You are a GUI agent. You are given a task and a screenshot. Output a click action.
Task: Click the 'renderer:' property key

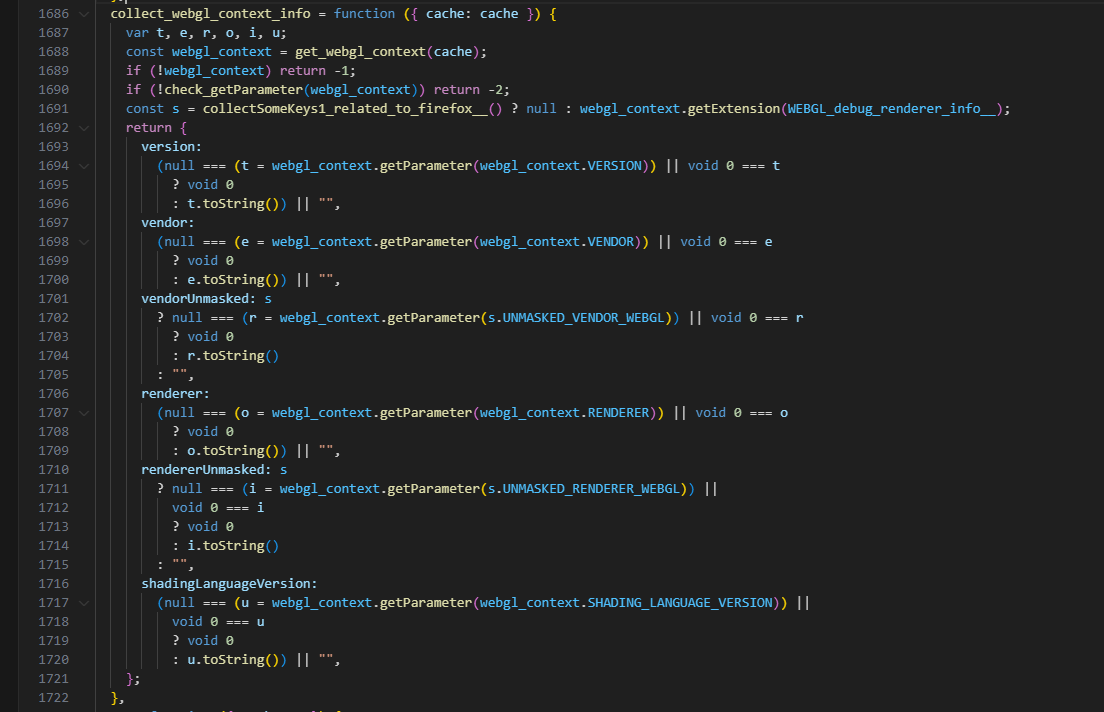(175, 394)
